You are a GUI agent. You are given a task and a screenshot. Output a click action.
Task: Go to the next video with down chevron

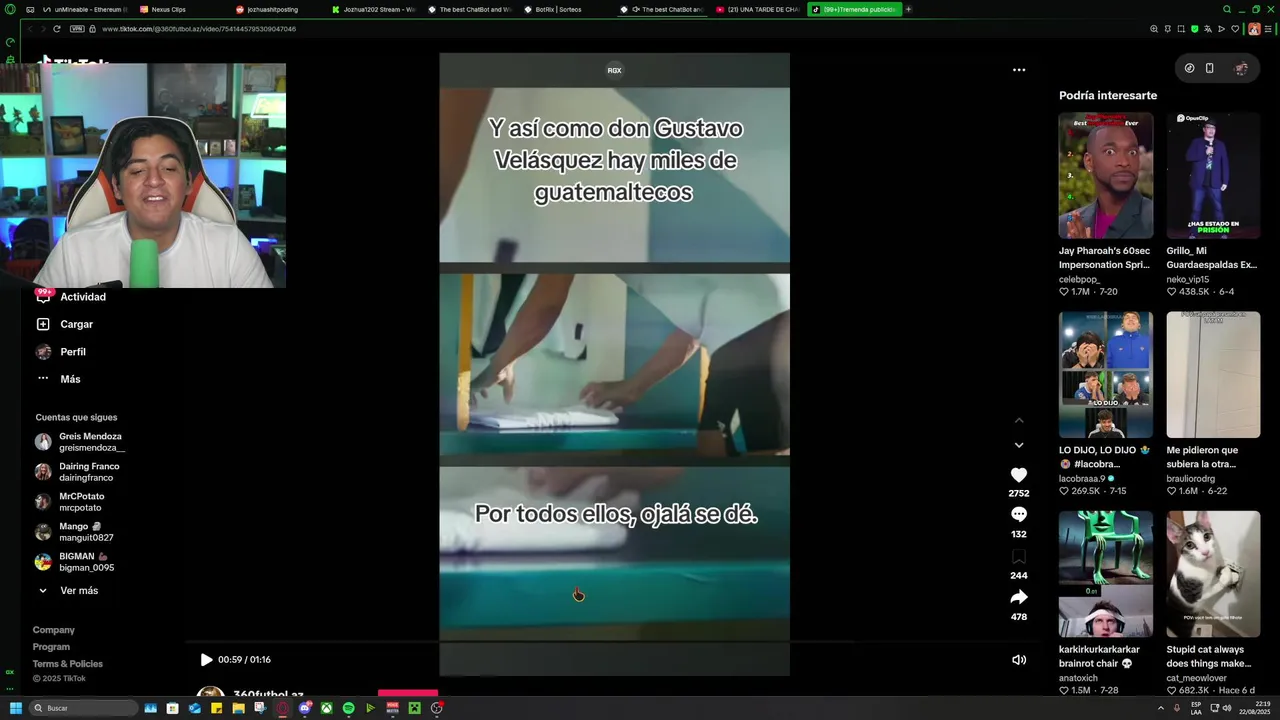pyautogui.click(x=1019, y=445)
